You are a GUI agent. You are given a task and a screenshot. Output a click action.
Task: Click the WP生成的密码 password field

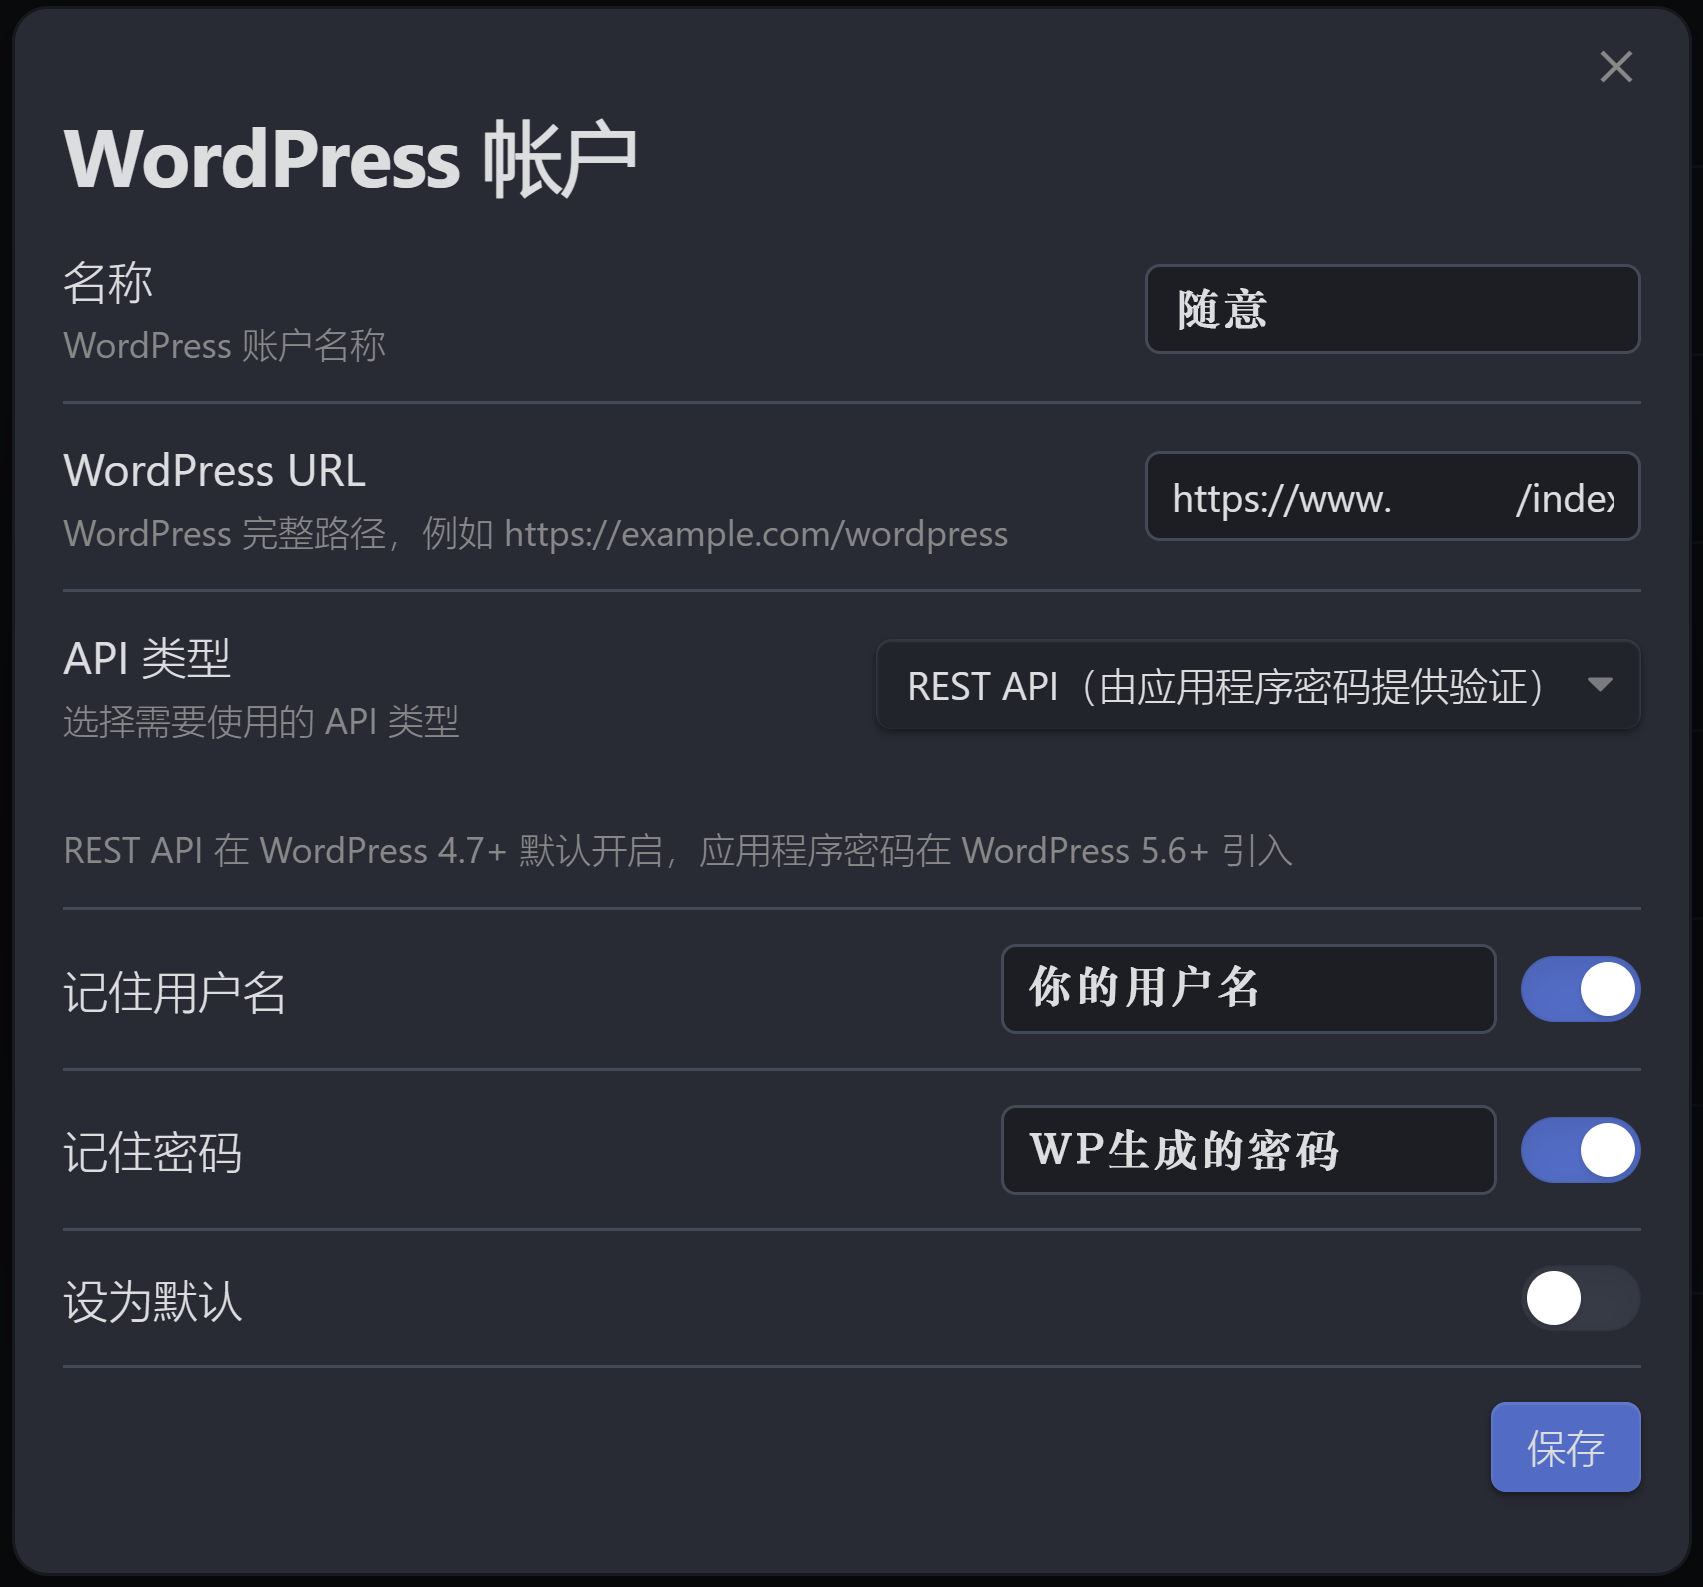pyautogui.click(x=1248, y=1150)
